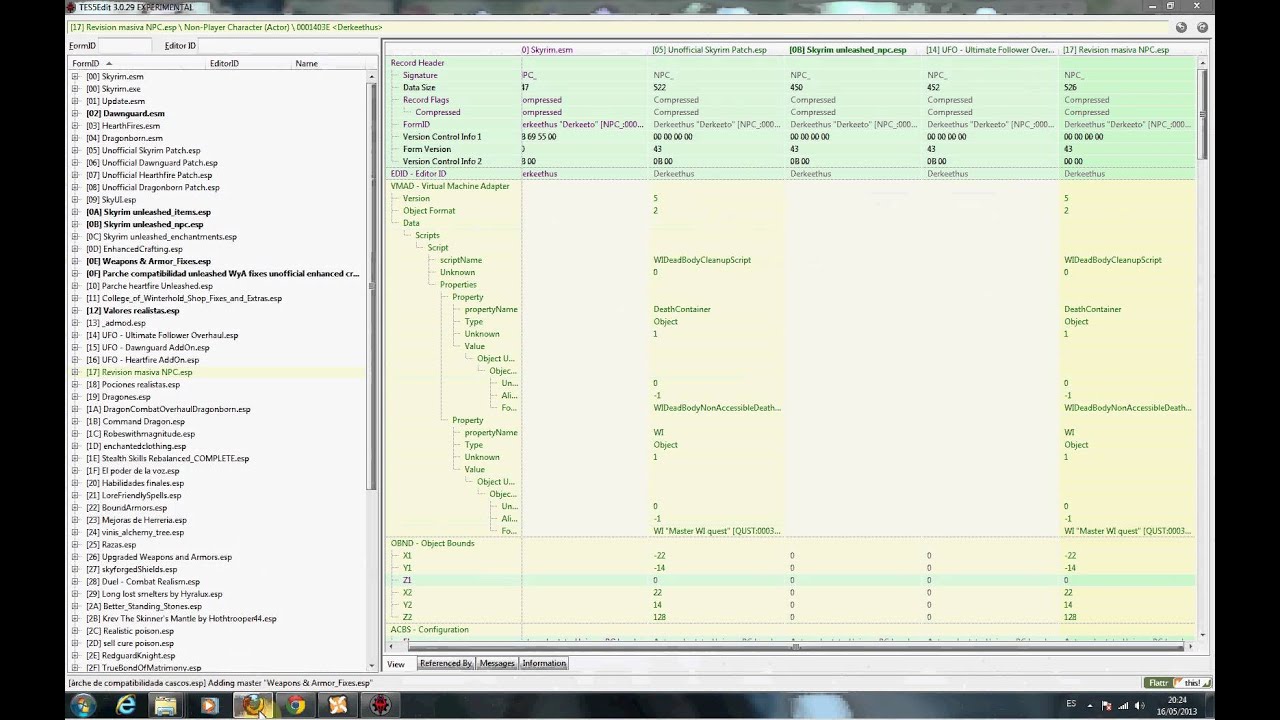Sort by the Name column header
Screen dimensions: 1280x720
pos(328,63)
